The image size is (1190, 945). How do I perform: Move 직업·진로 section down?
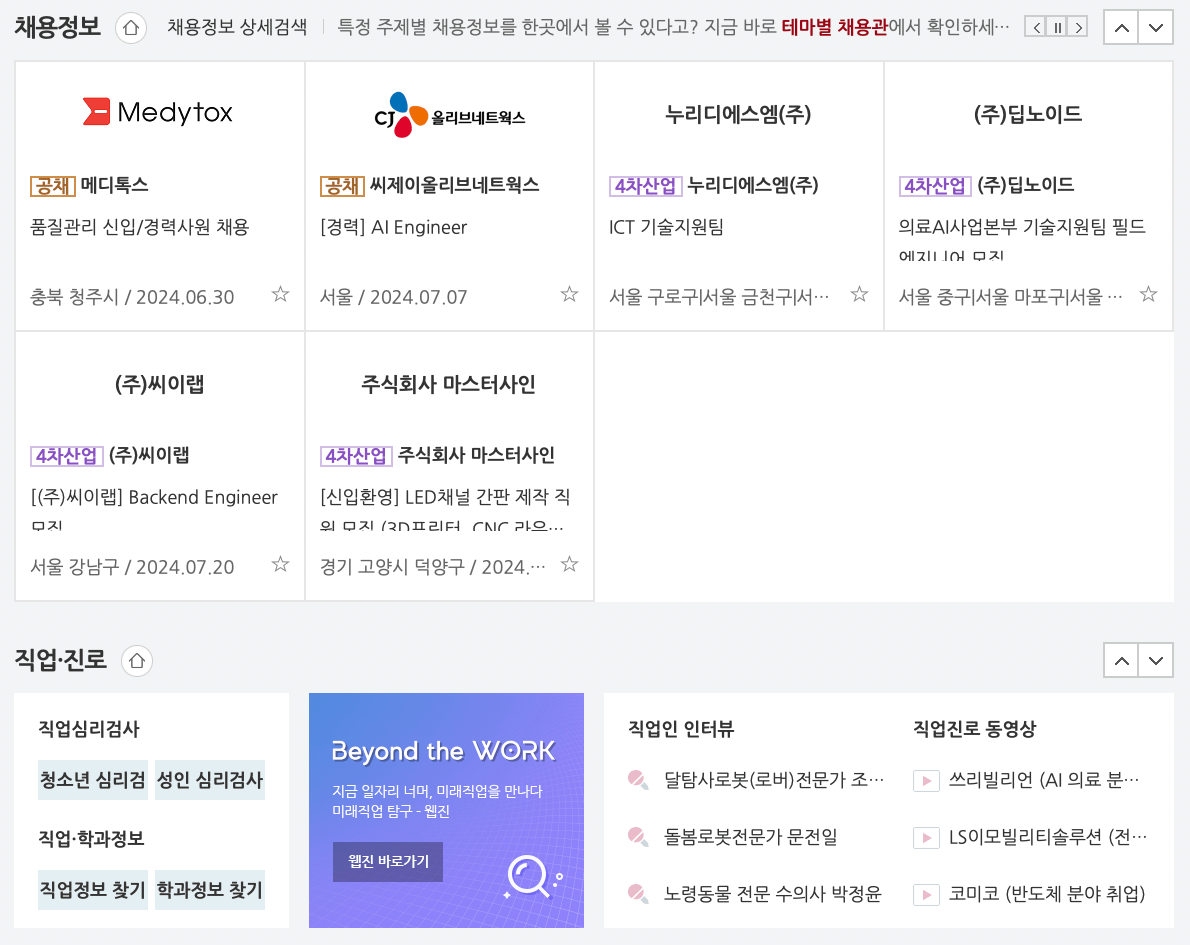pos(1156,660)
